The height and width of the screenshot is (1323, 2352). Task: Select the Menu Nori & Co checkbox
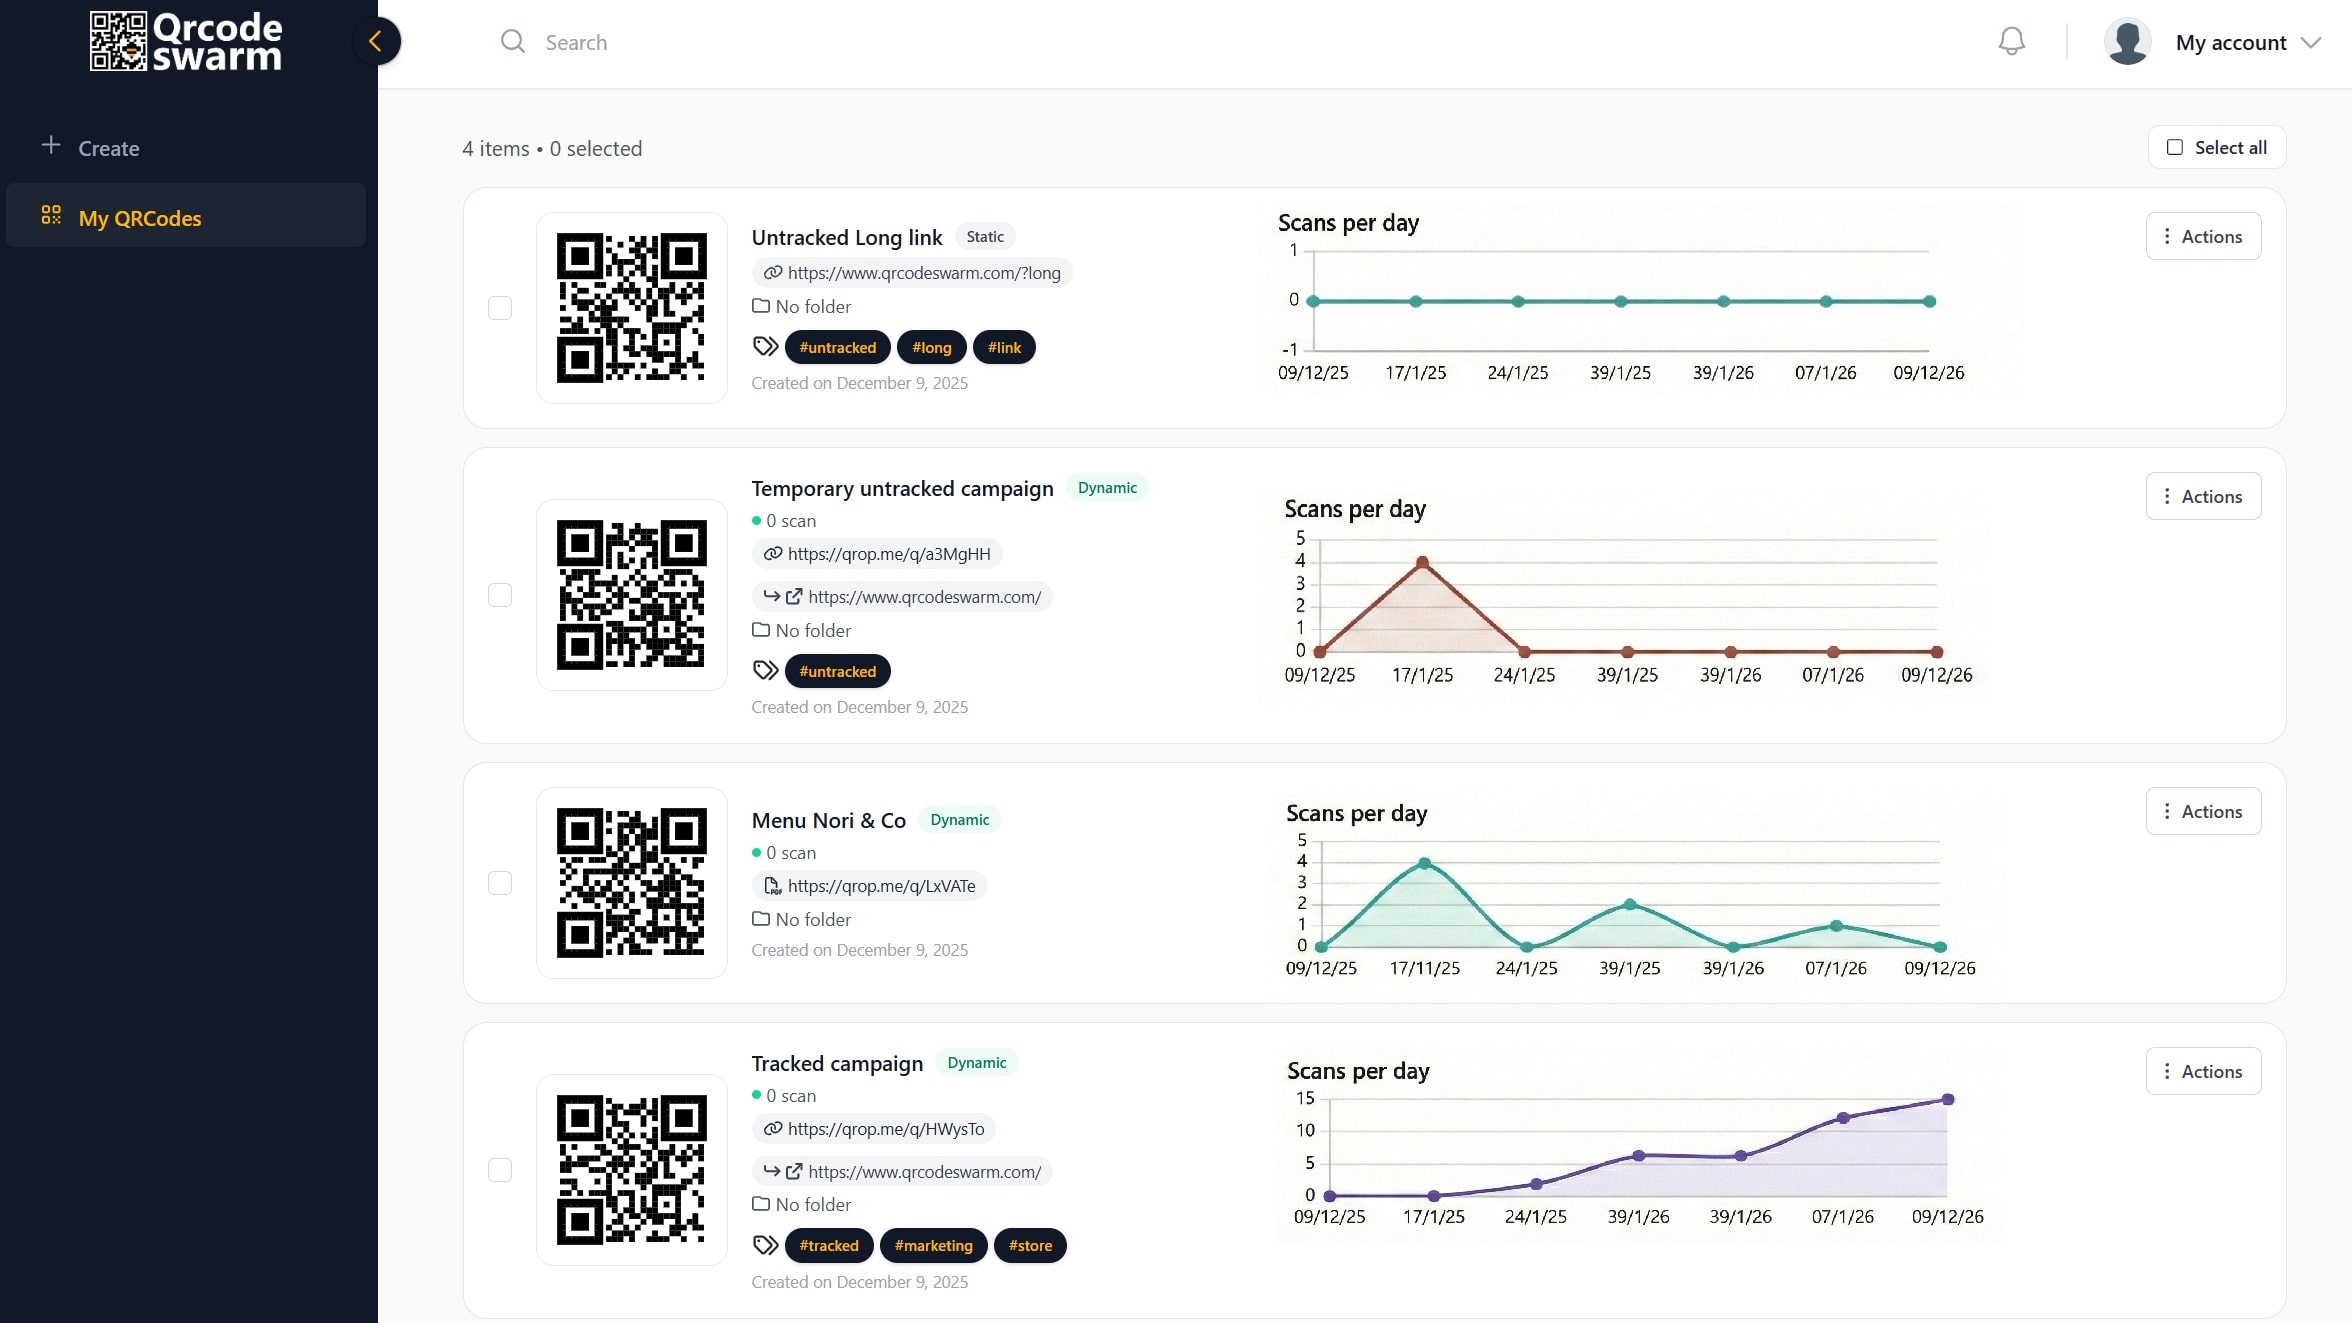click(x=500, y=883)
